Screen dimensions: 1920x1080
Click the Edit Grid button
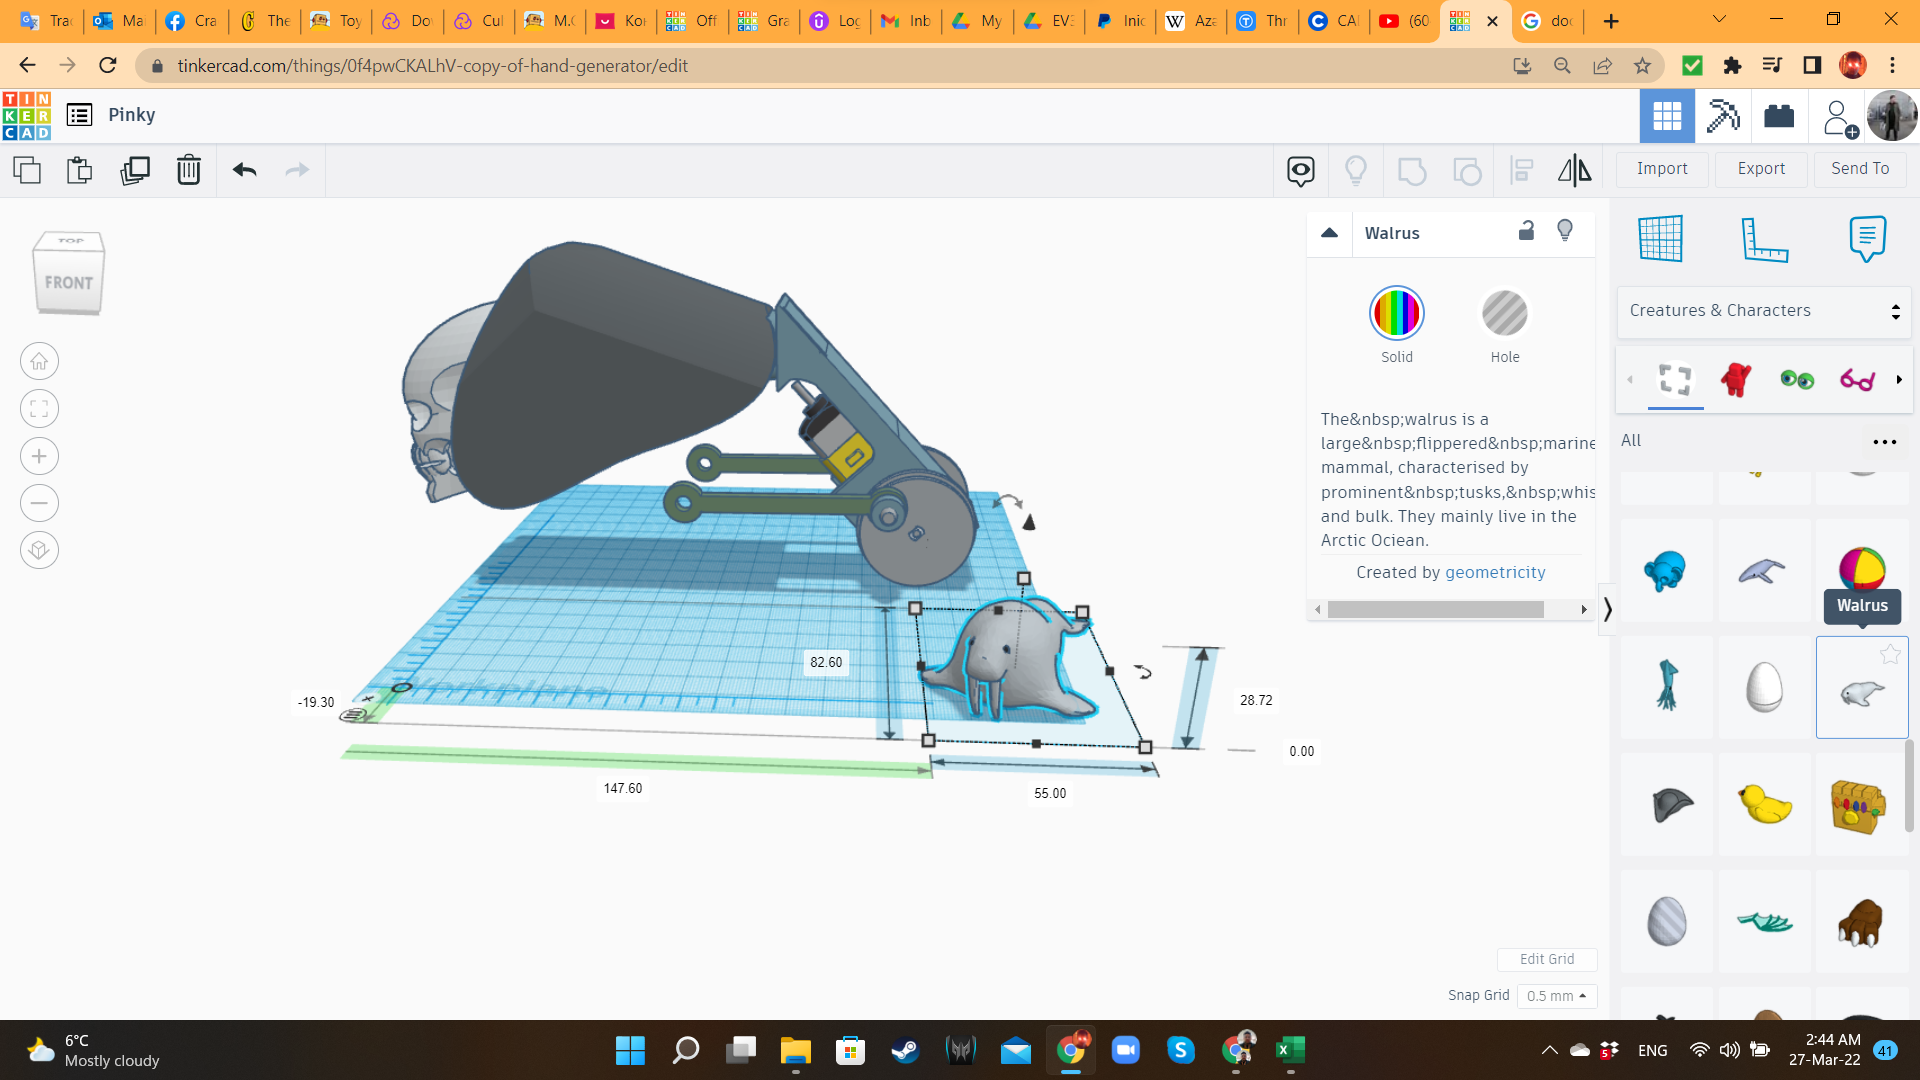click(x=1546, y=959)
